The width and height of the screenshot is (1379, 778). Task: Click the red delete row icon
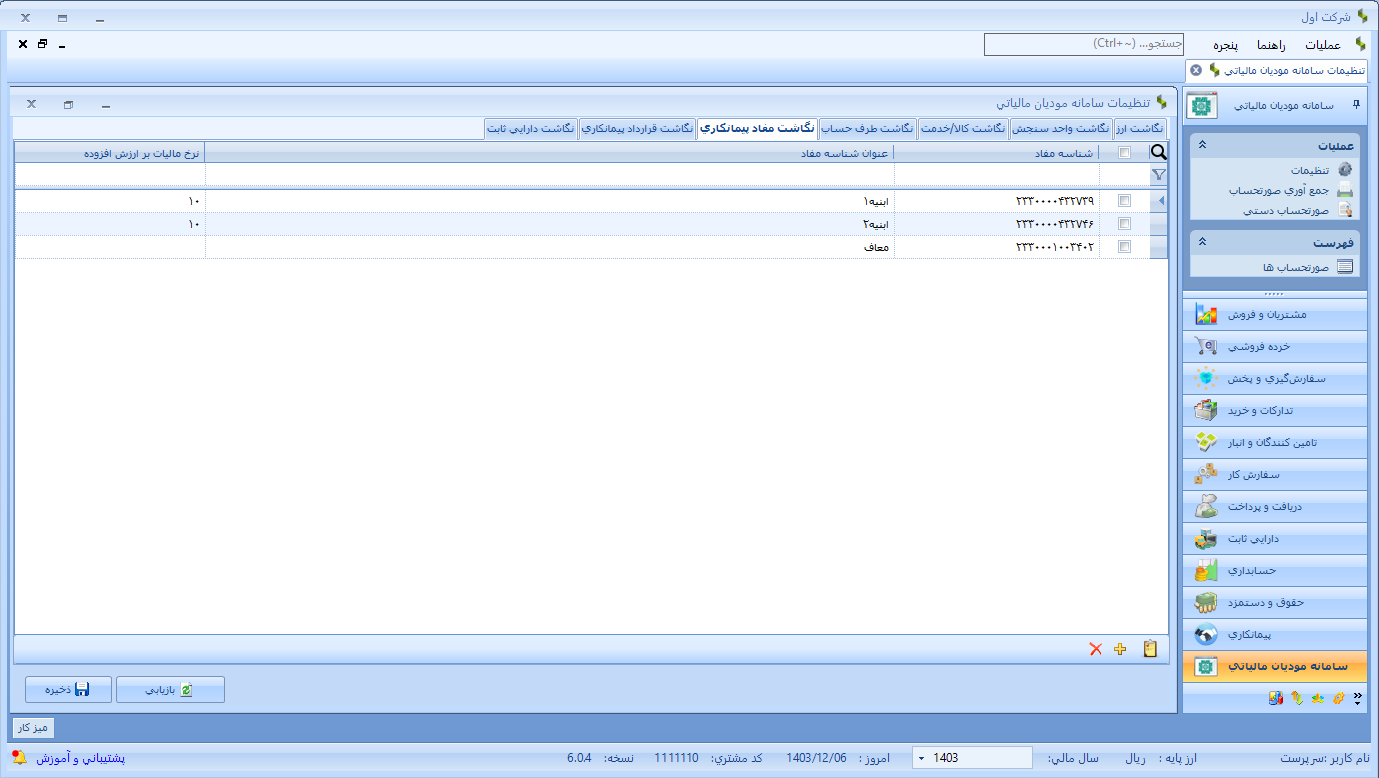pyautogui.click(x=1095, y=649)
